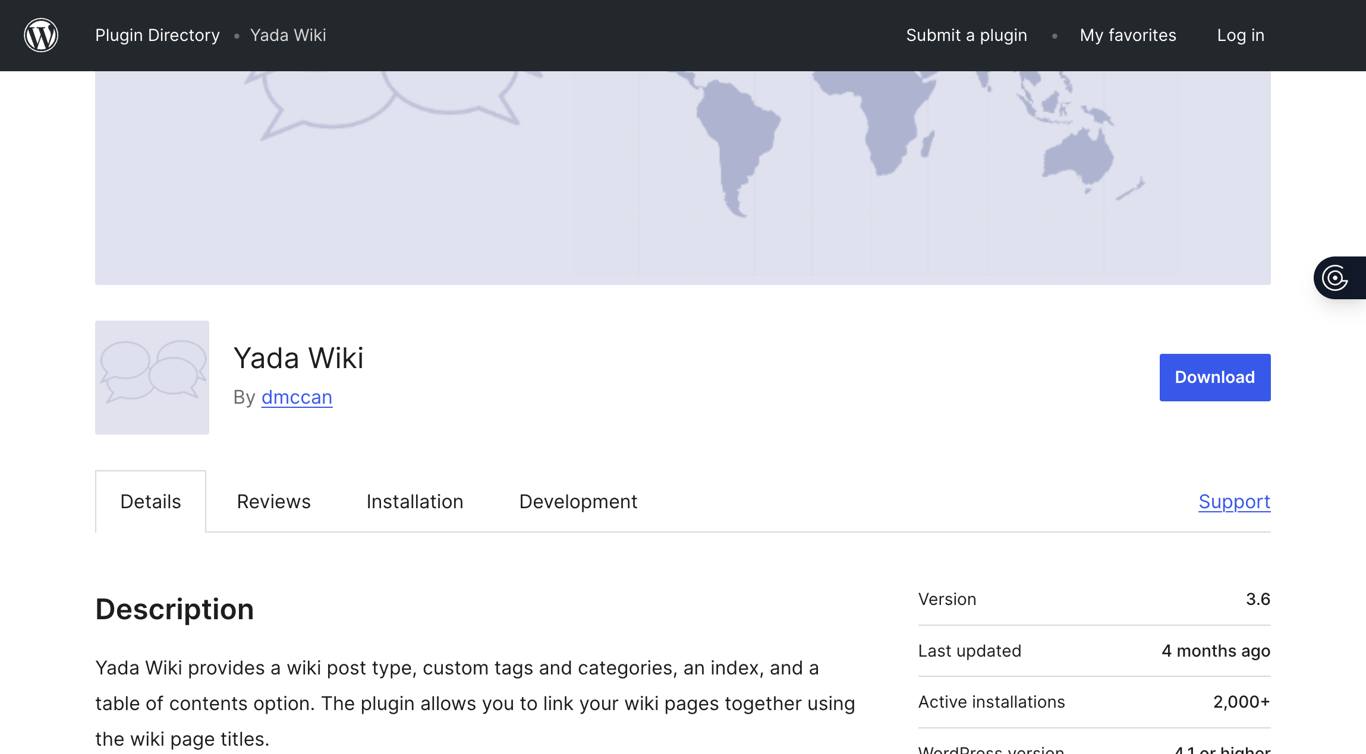This screenshot has height=754, width=1366.
Task: Switch to the Development tab
Action: point(577,501)
